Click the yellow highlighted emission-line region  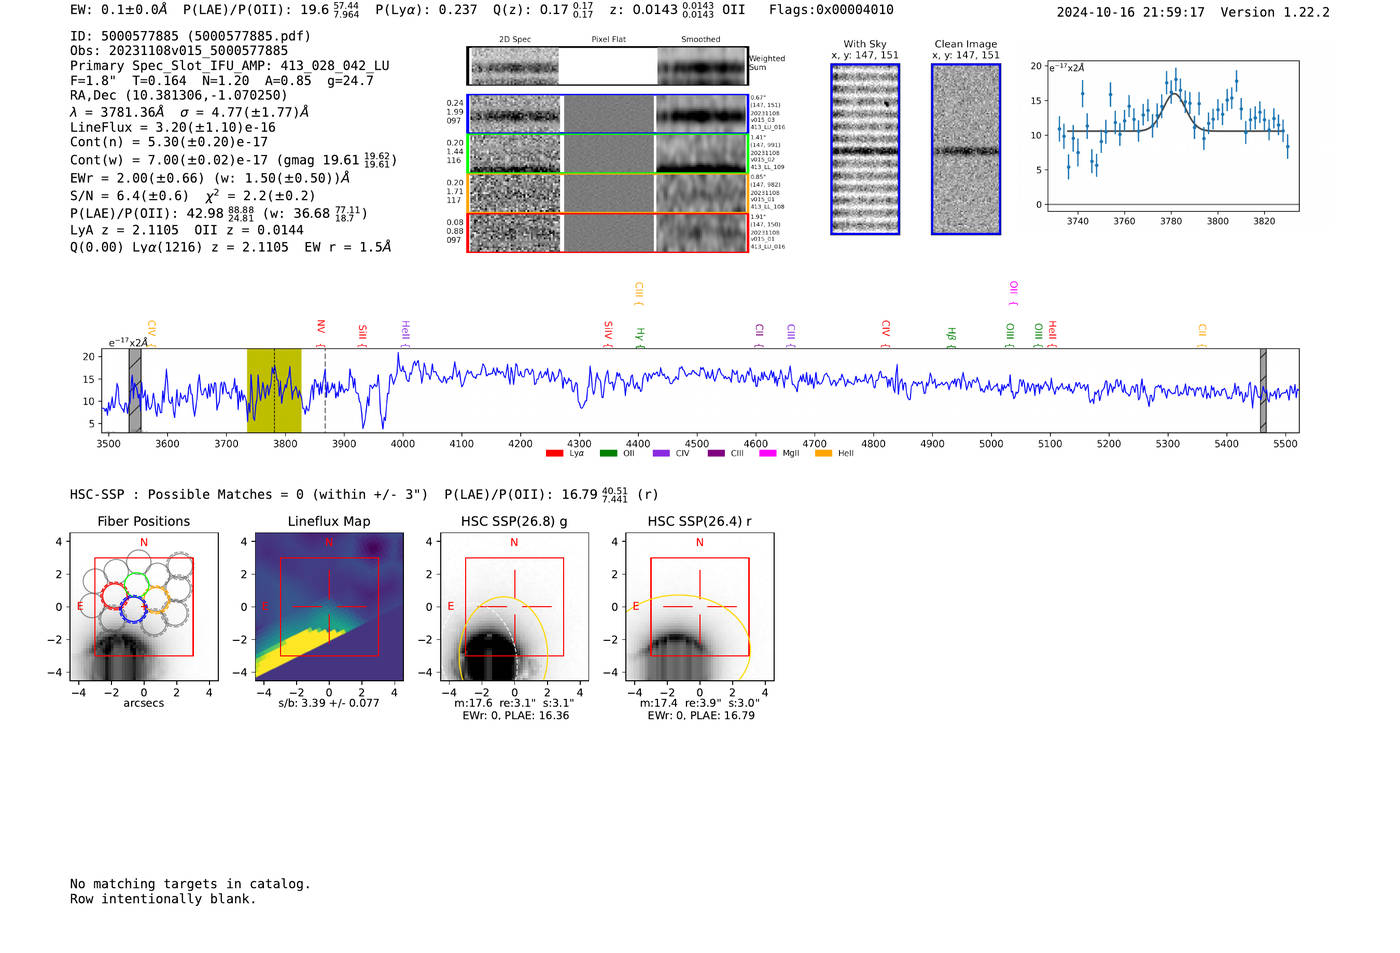(x=274, y=390)
